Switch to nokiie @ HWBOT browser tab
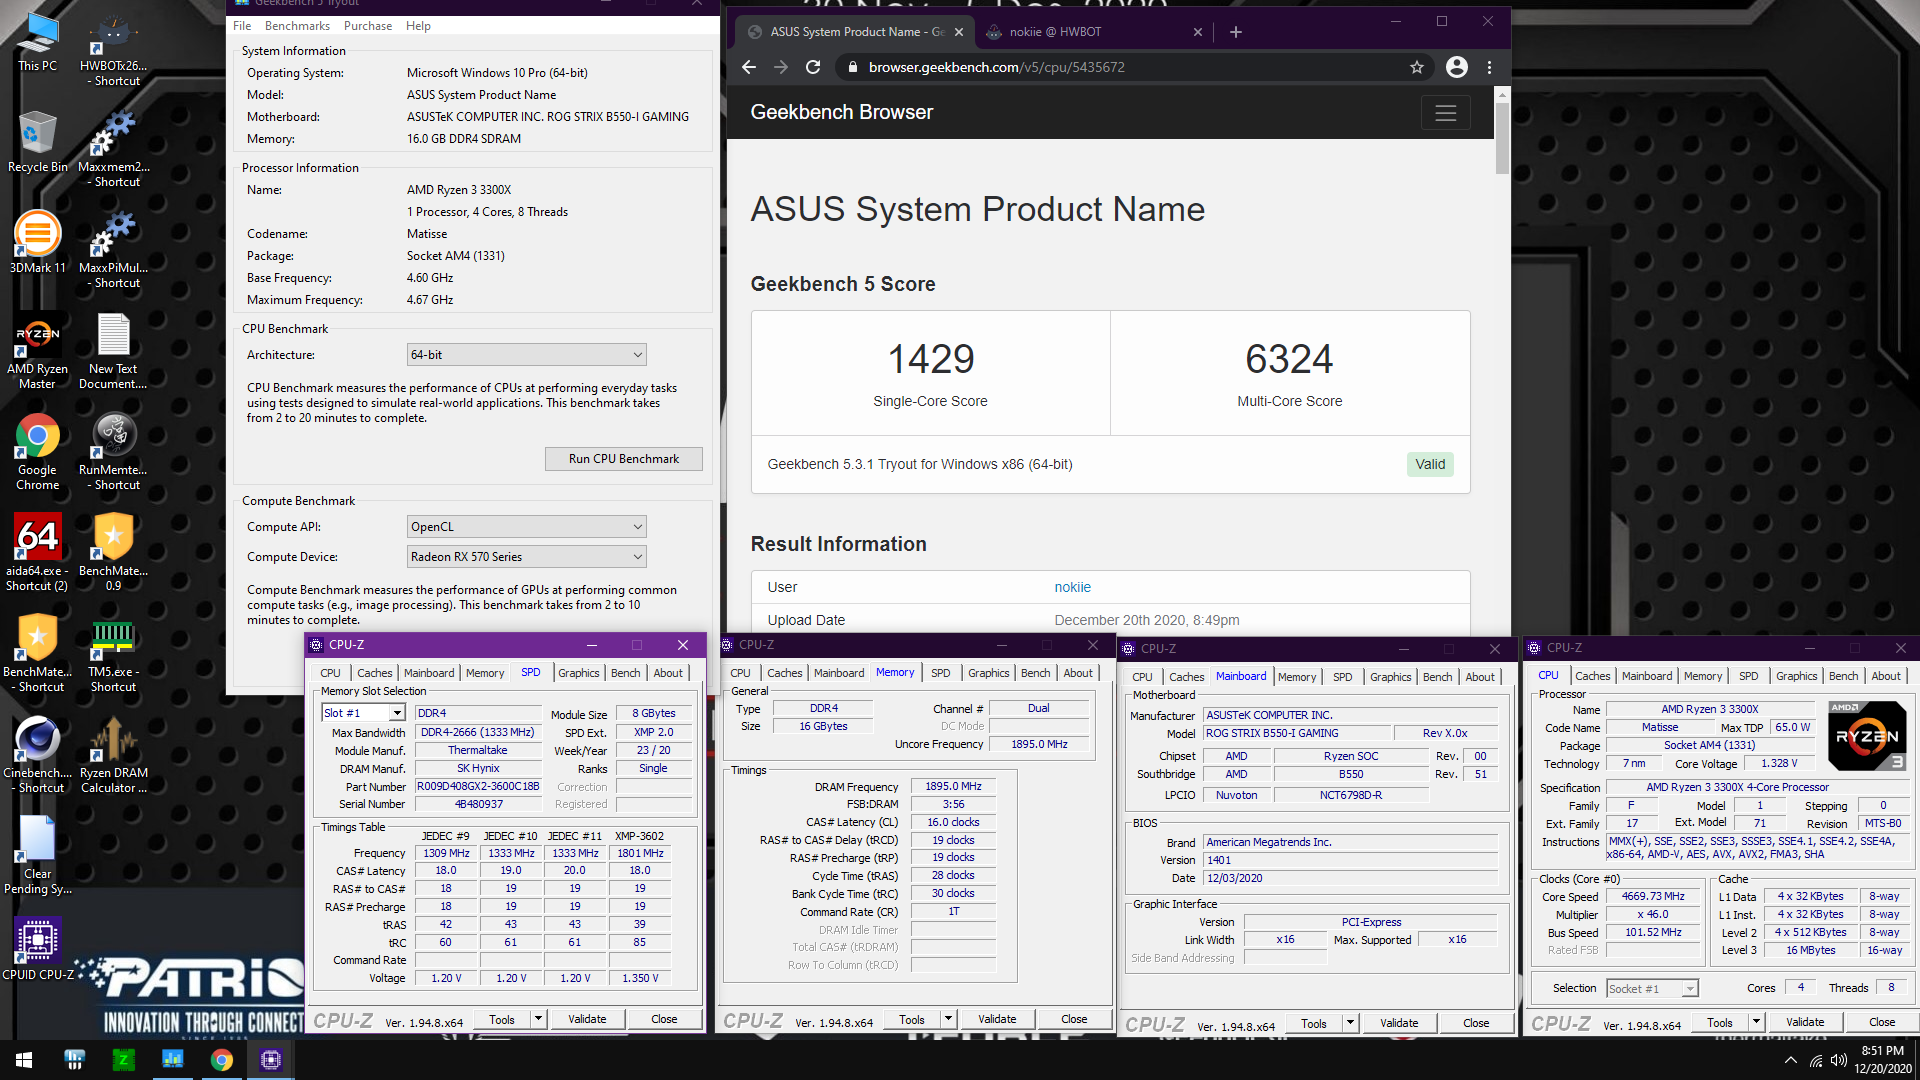 1095,32
